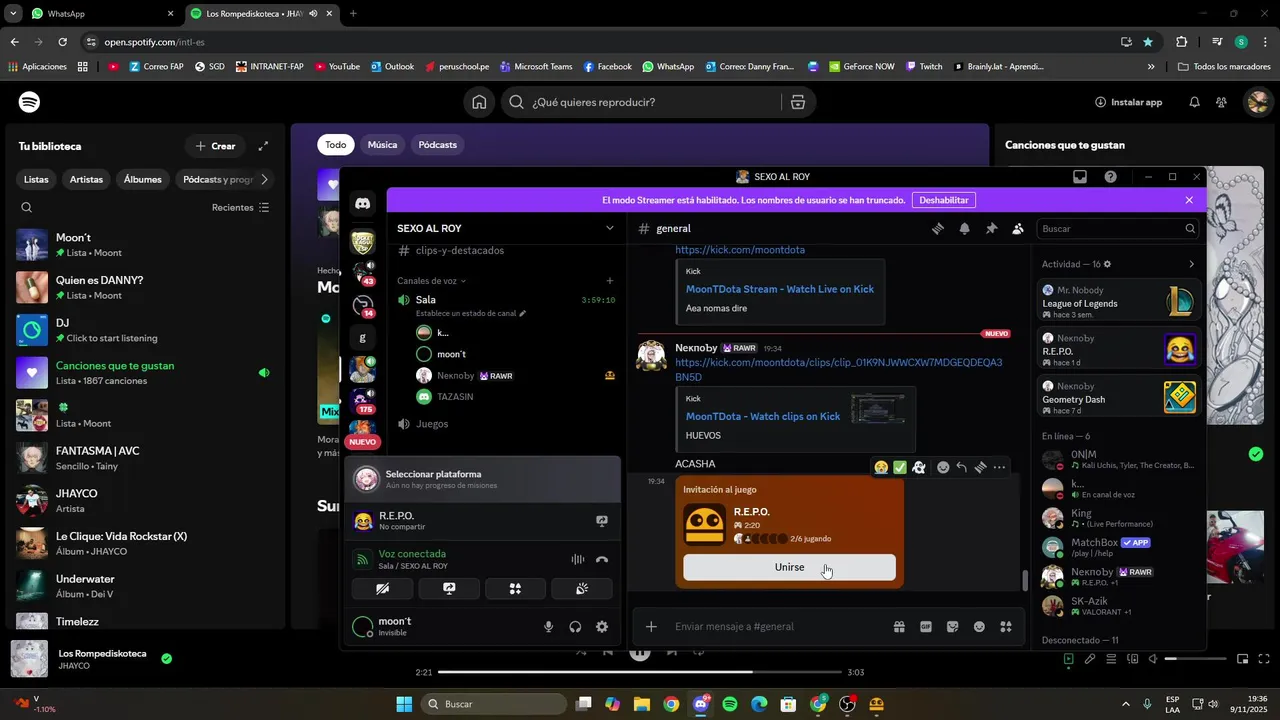Image resolution: width=1280 pixels, height=720 pixels.
Task: Expand SEXO AL ROY server menu
Action: 610,228
